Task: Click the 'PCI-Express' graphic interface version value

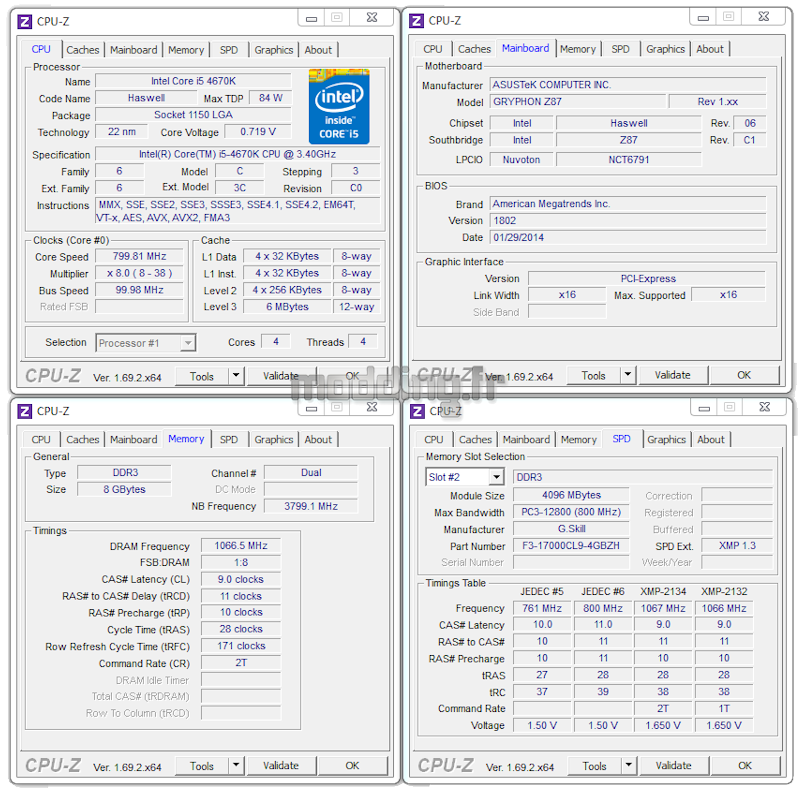Action: coord(647,279)
